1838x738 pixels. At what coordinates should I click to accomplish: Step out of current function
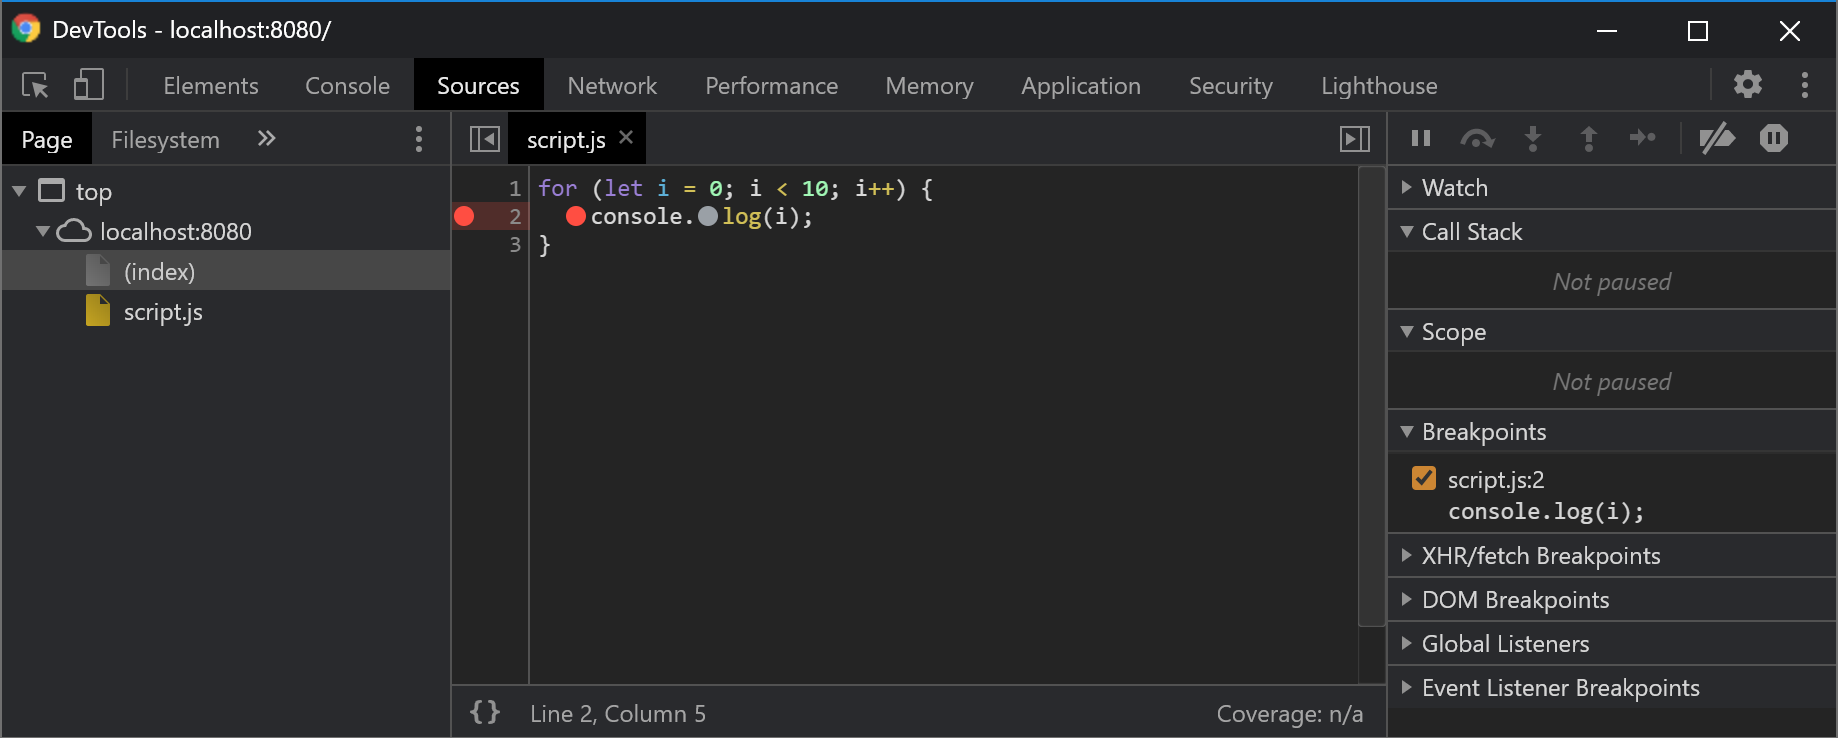pyautogui.click(x=1588, y=138)
